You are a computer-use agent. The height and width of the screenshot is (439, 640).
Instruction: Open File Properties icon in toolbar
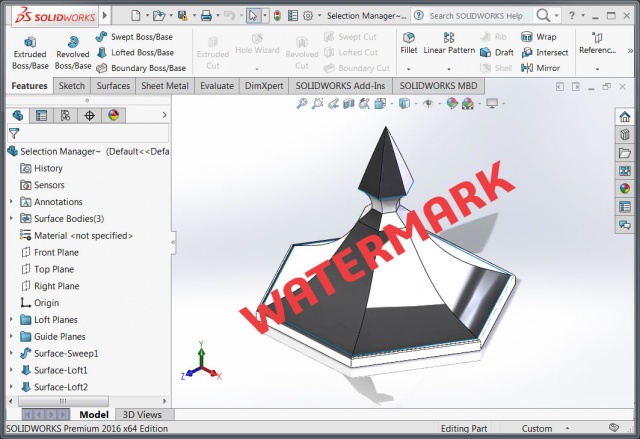coord(293,16)
